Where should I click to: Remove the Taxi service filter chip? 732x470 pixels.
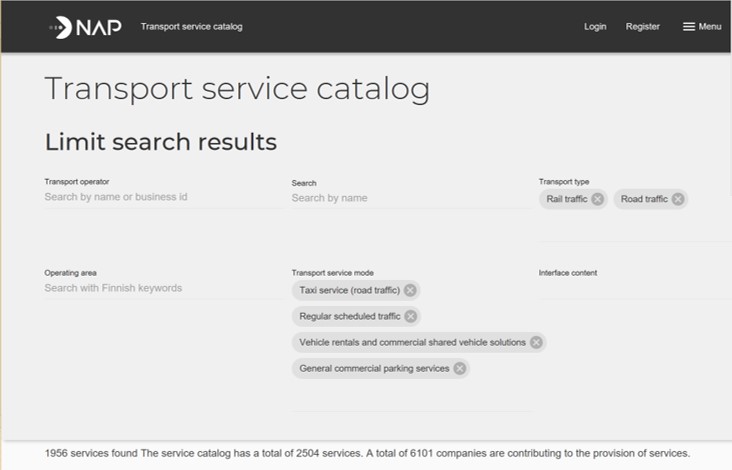[x=410, y=290]
